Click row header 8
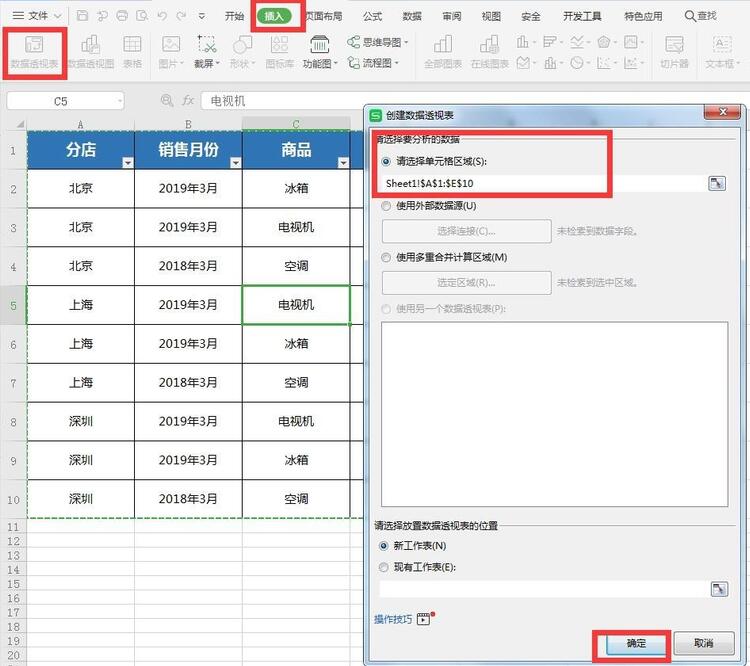Viewport: 750px width, 666px height. pyautogui.click(x=13, y=422)
